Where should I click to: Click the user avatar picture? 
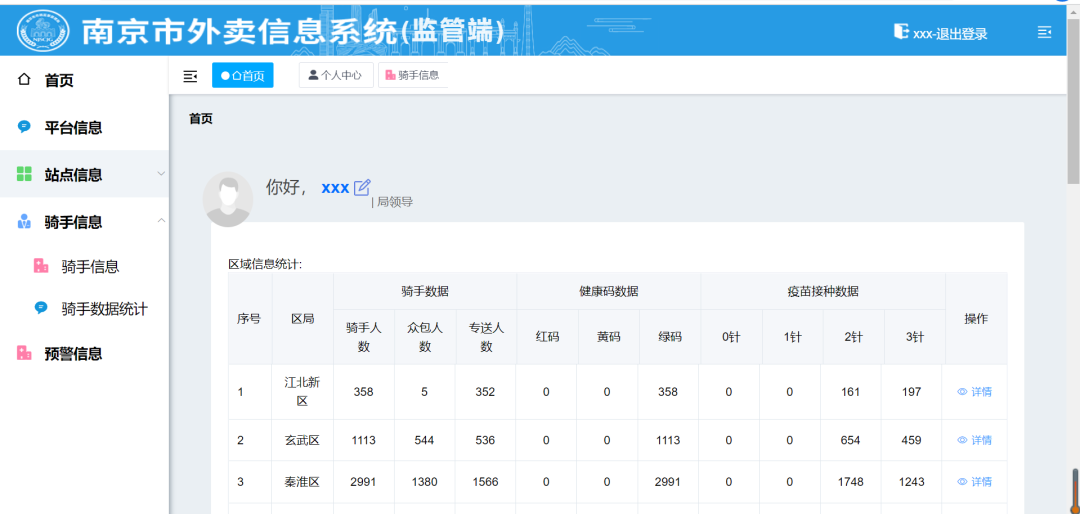coord(228,198)
